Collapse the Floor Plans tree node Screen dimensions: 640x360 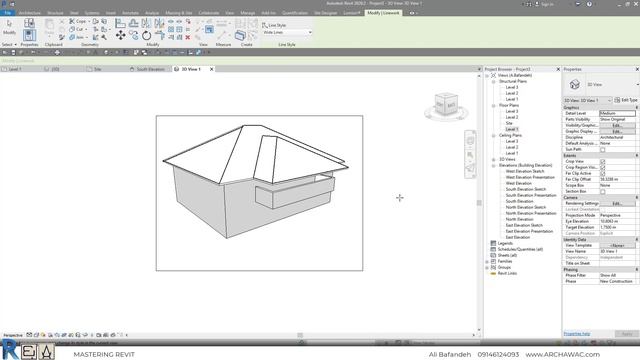(493, 106)
